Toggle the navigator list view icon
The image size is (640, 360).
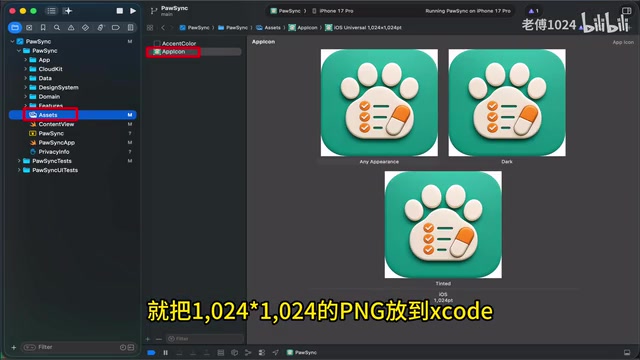[51, 11]
